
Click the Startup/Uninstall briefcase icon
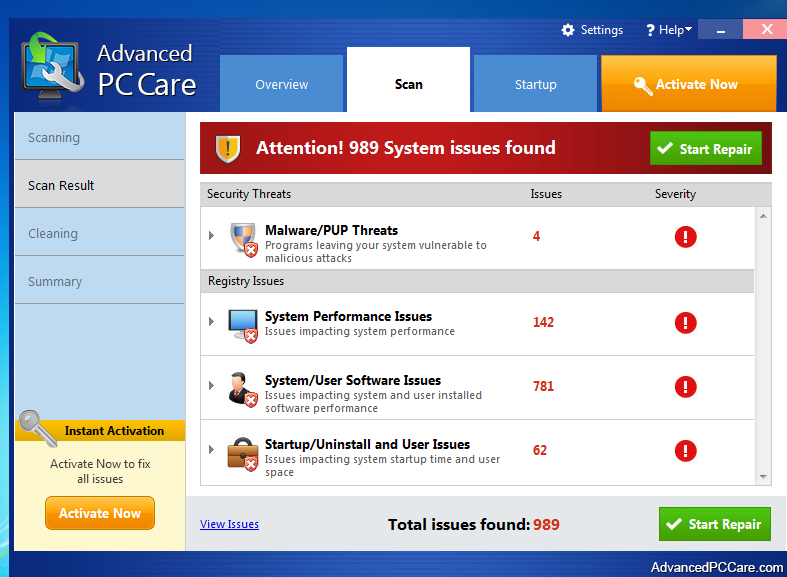[x=243, y=452]
